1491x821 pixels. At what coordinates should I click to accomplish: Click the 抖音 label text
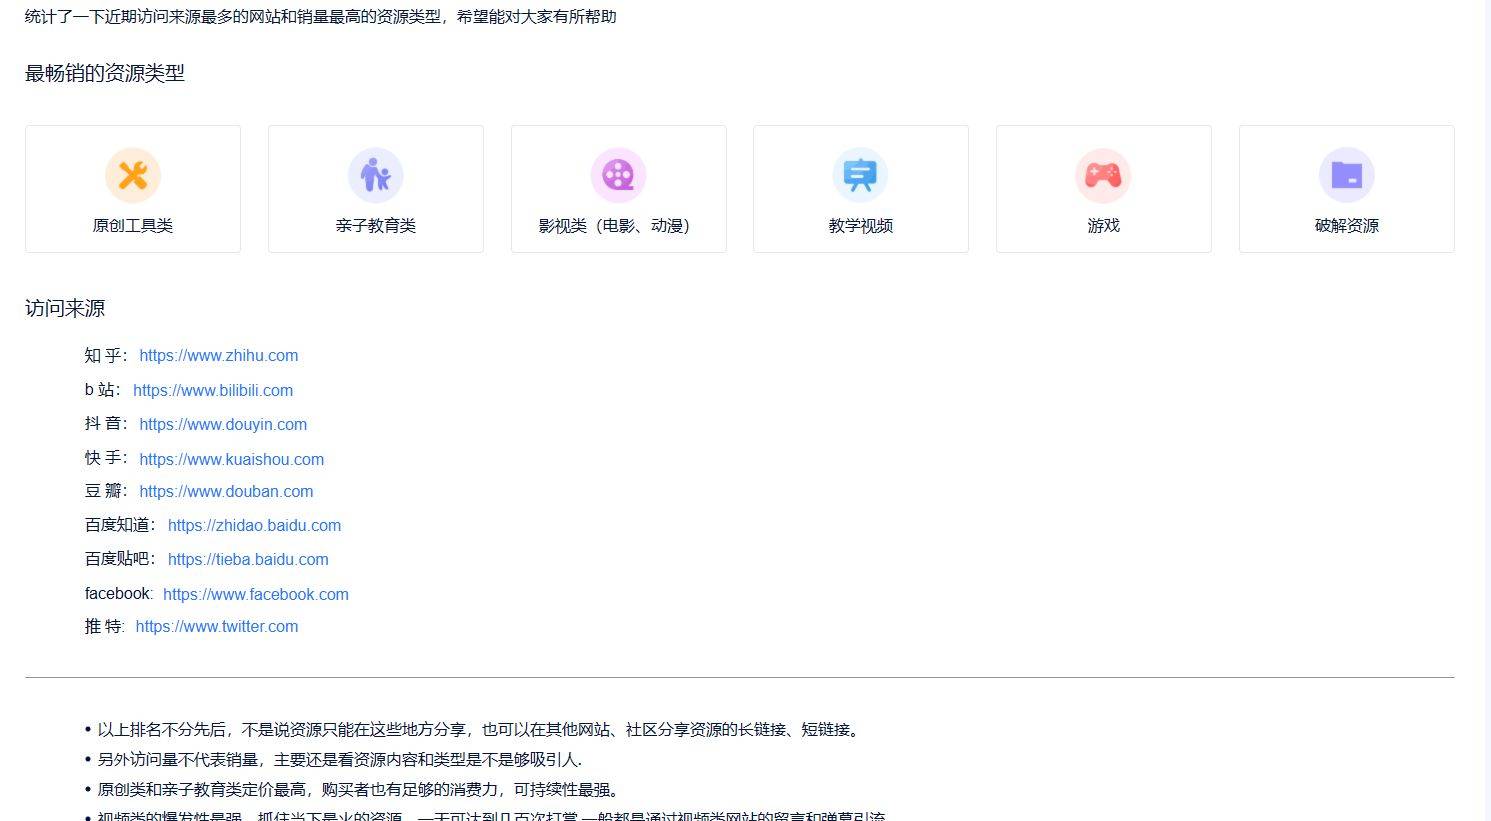click(105, 424)
